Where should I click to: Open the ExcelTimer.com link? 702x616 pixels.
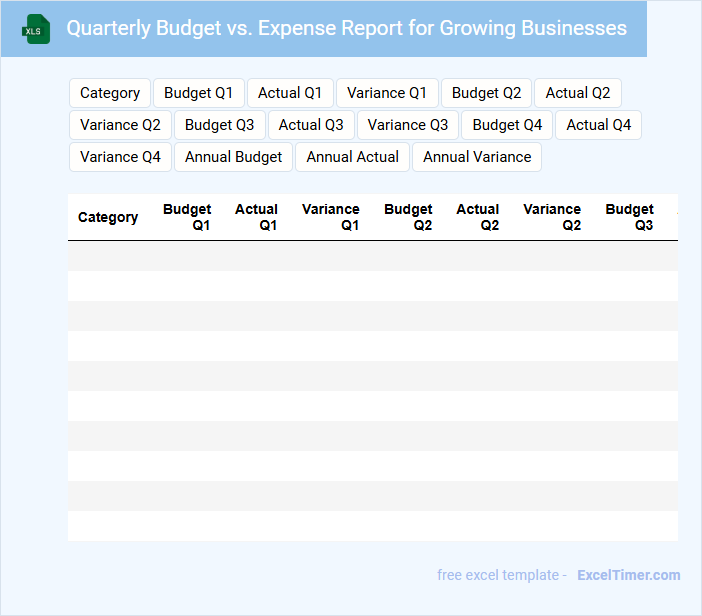click(x=628, y=575)
